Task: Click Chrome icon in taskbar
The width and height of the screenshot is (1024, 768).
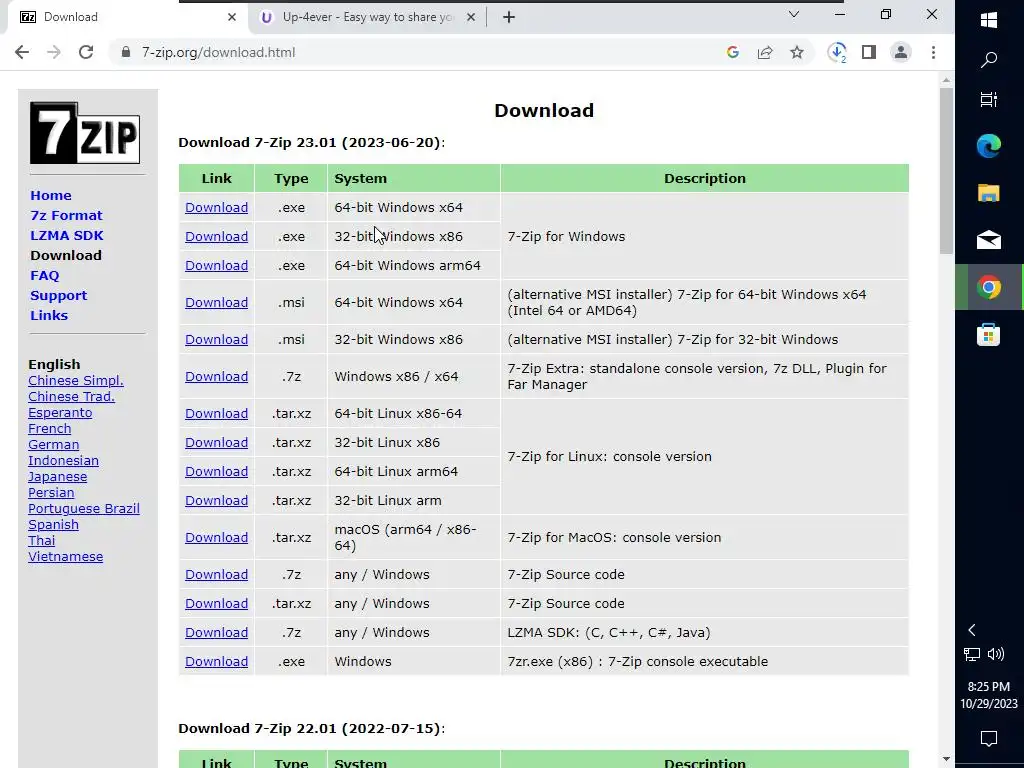Action: coord(989,287)
